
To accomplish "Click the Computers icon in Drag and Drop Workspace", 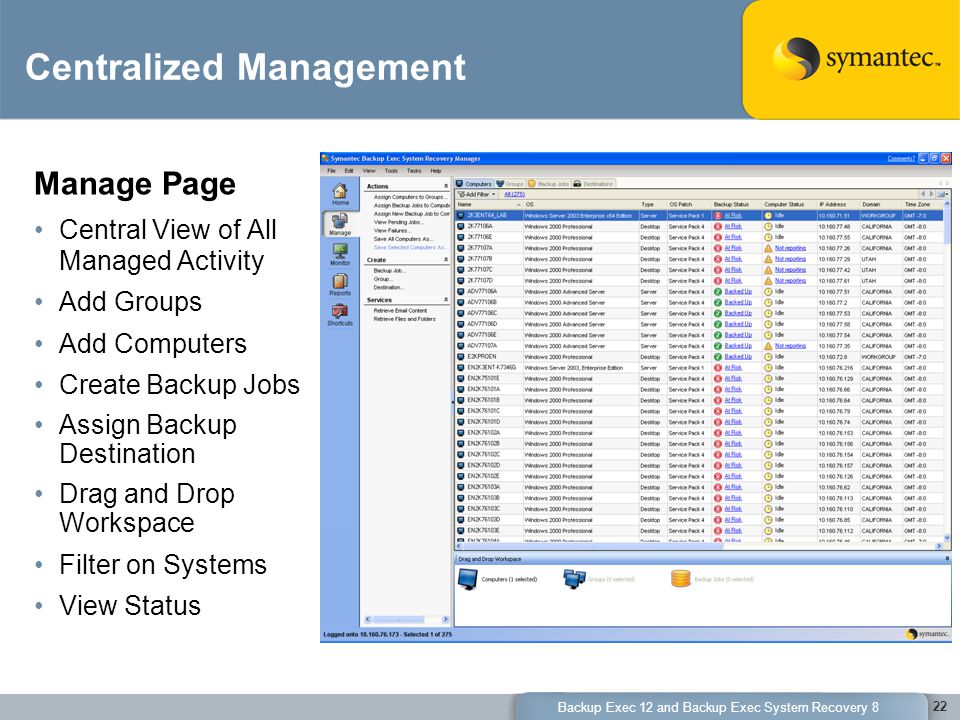I will [468, 579].
